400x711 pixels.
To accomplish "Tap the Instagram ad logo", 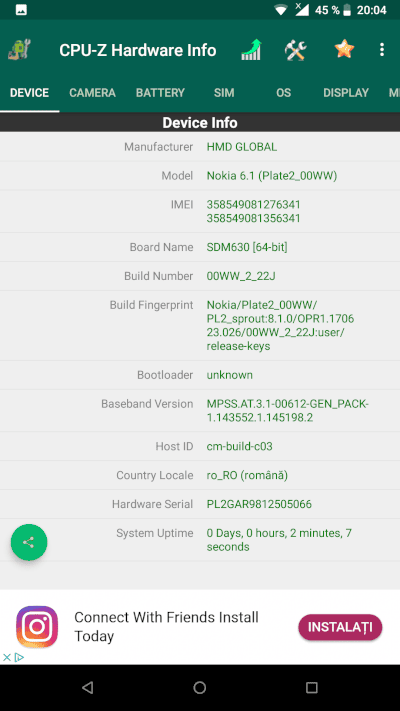I will tap(37, 627).
